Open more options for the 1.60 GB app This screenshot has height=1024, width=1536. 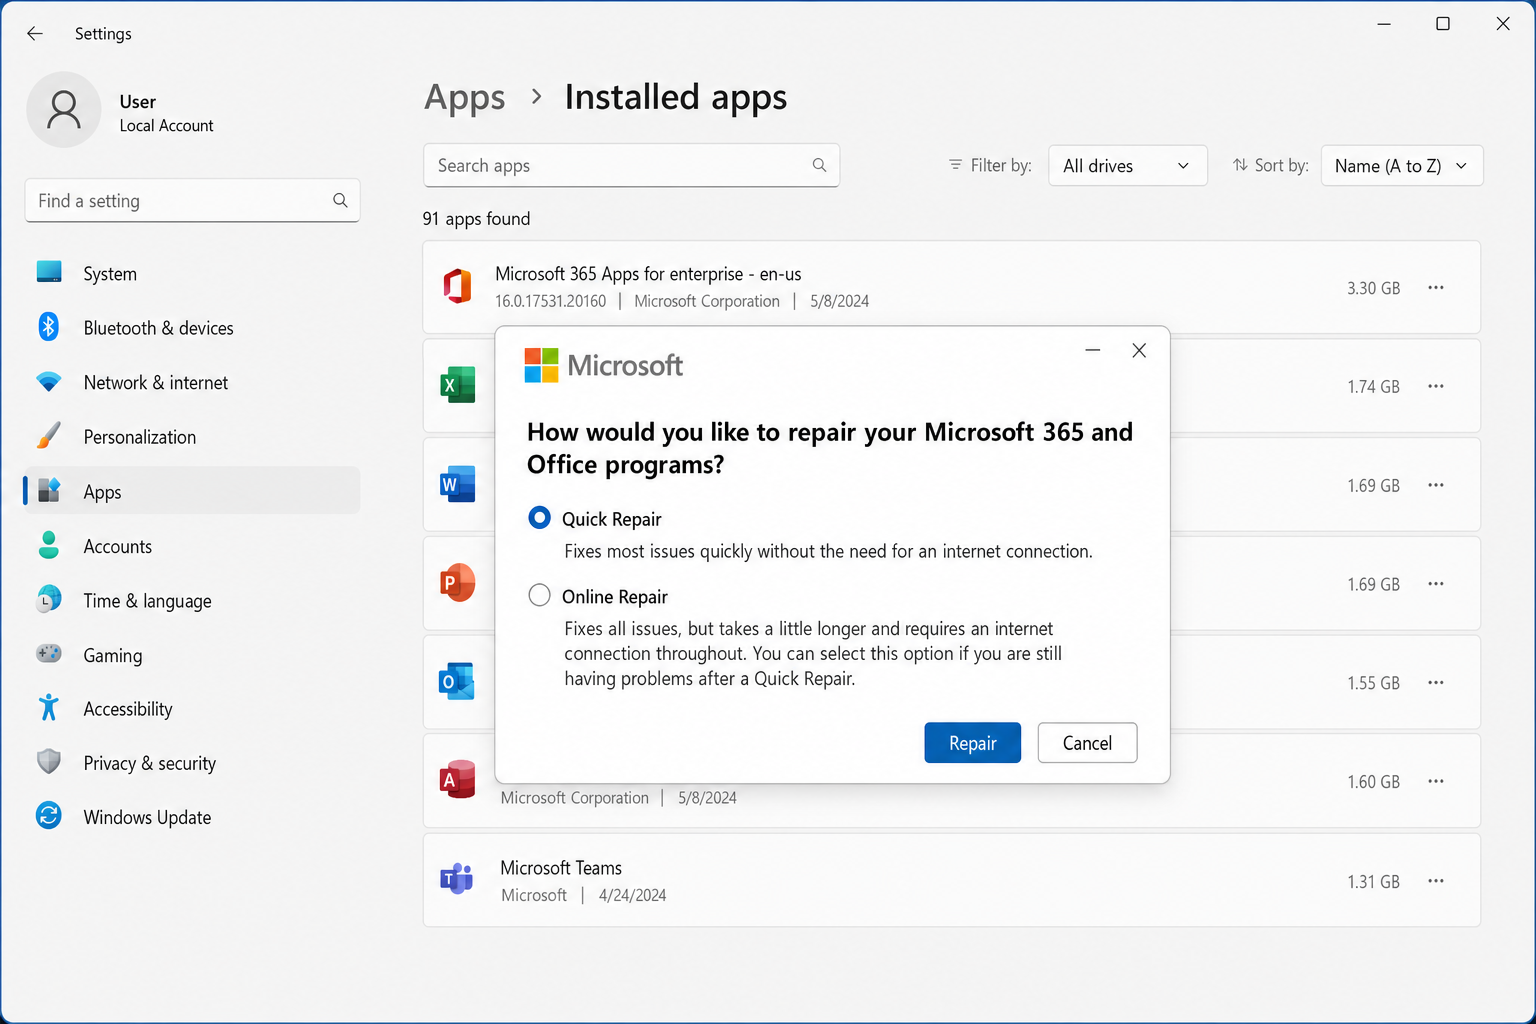1436,781
